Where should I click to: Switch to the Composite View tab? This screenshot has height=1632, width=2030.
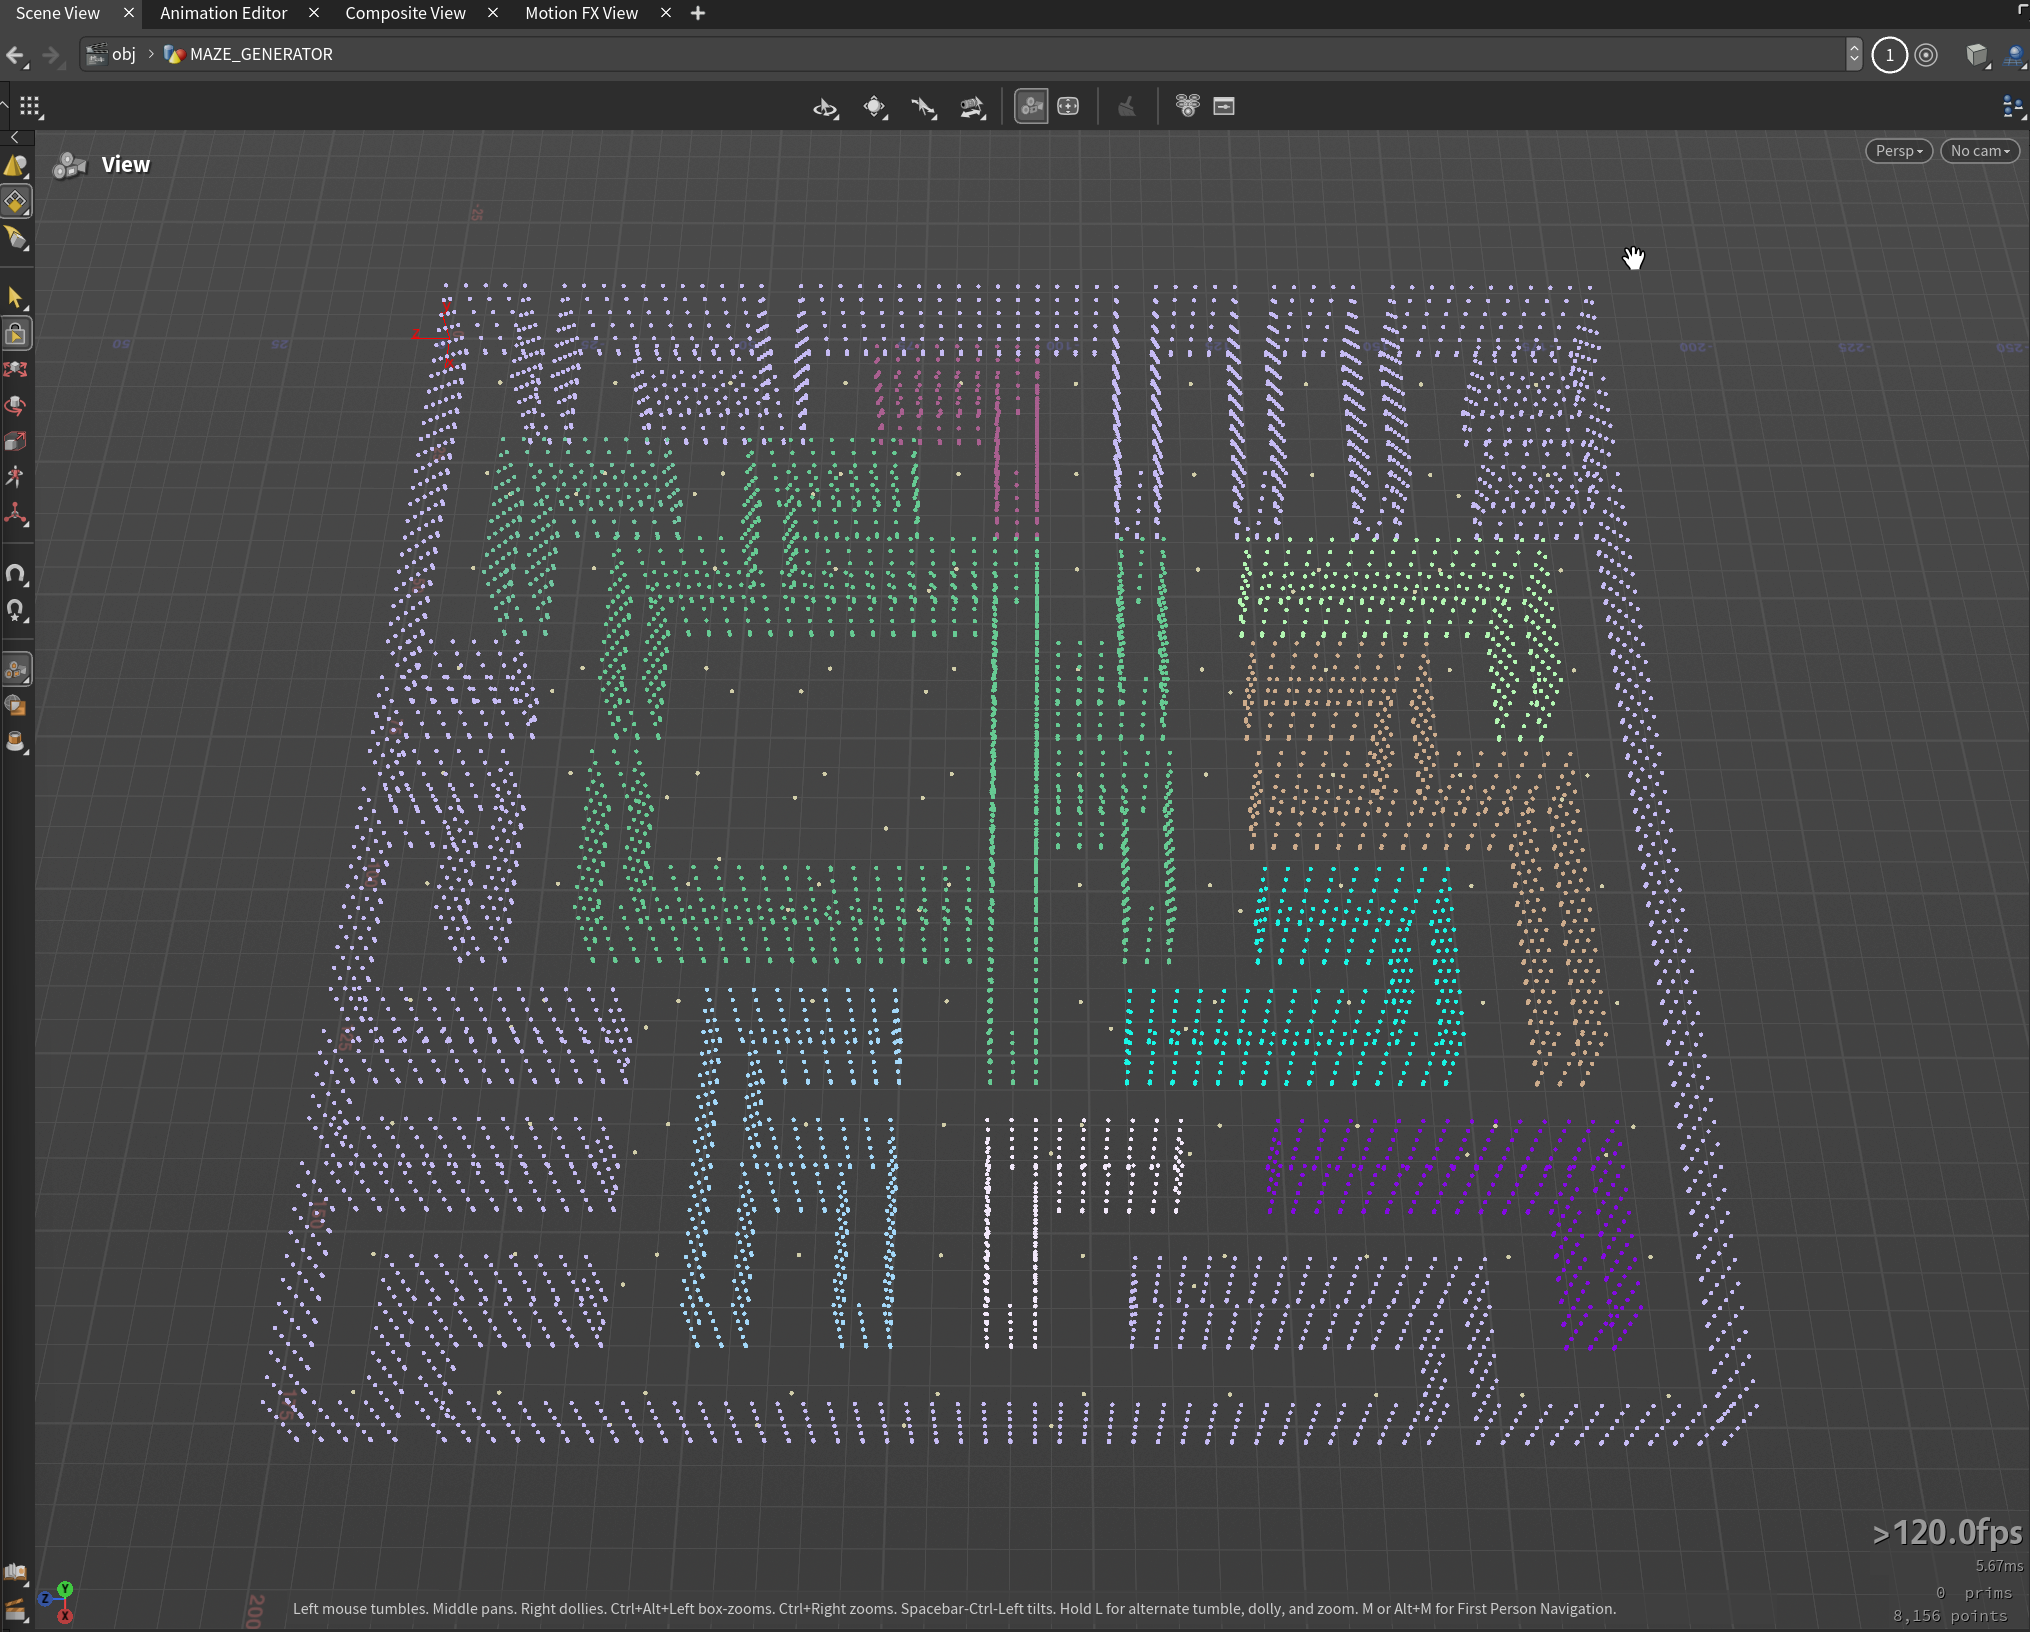(405, 13)
